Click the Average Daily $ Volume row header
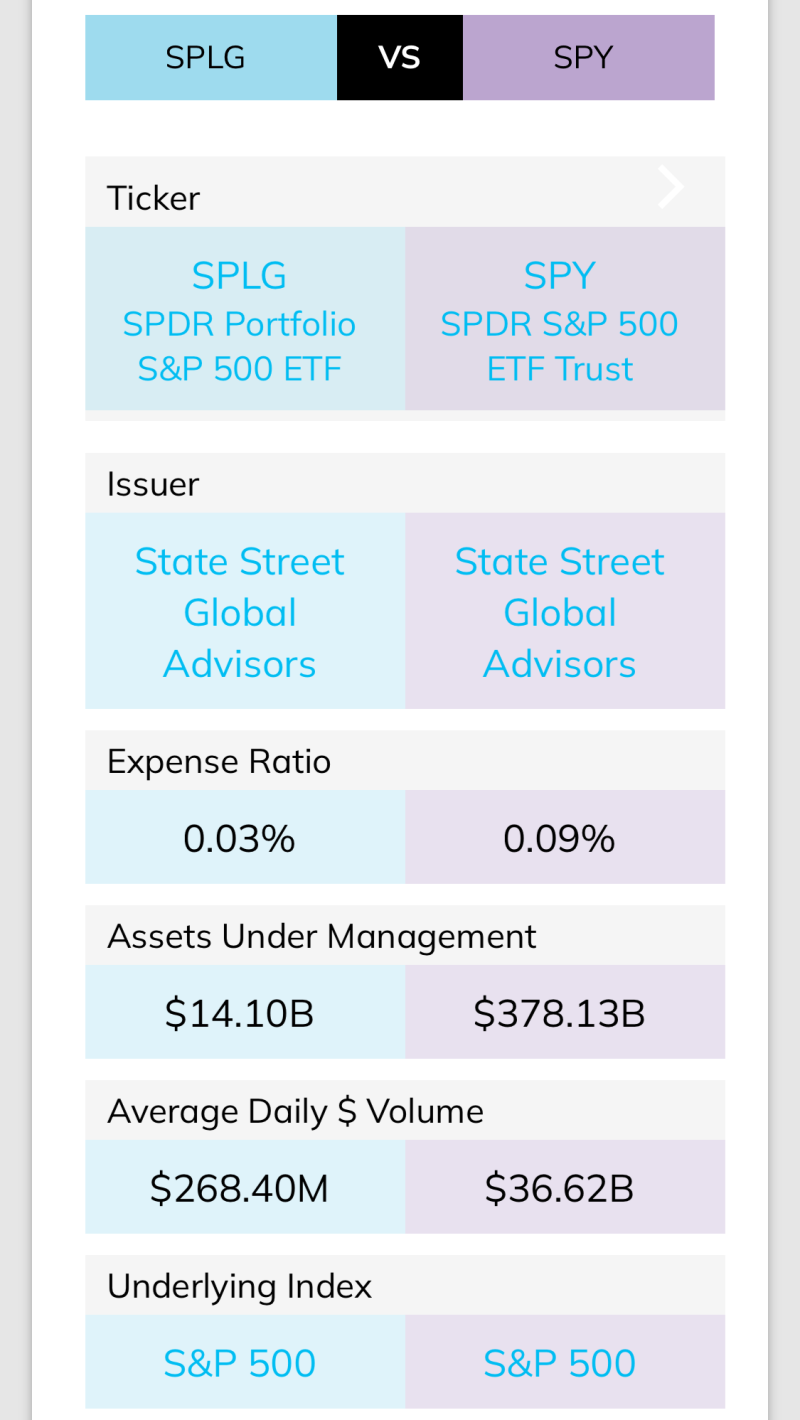Viewport: 800px width, 1420px height. (x=296, y=1110)
